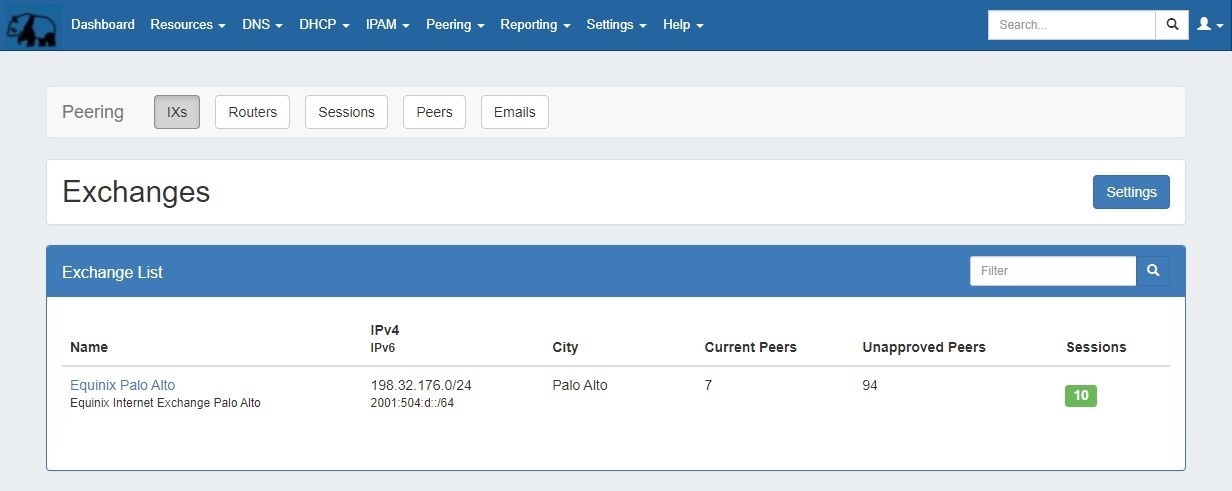Open the Equinix Palo Alto link
The image size is (1232, 491).
pyautogui.click(x=122, y=385)
